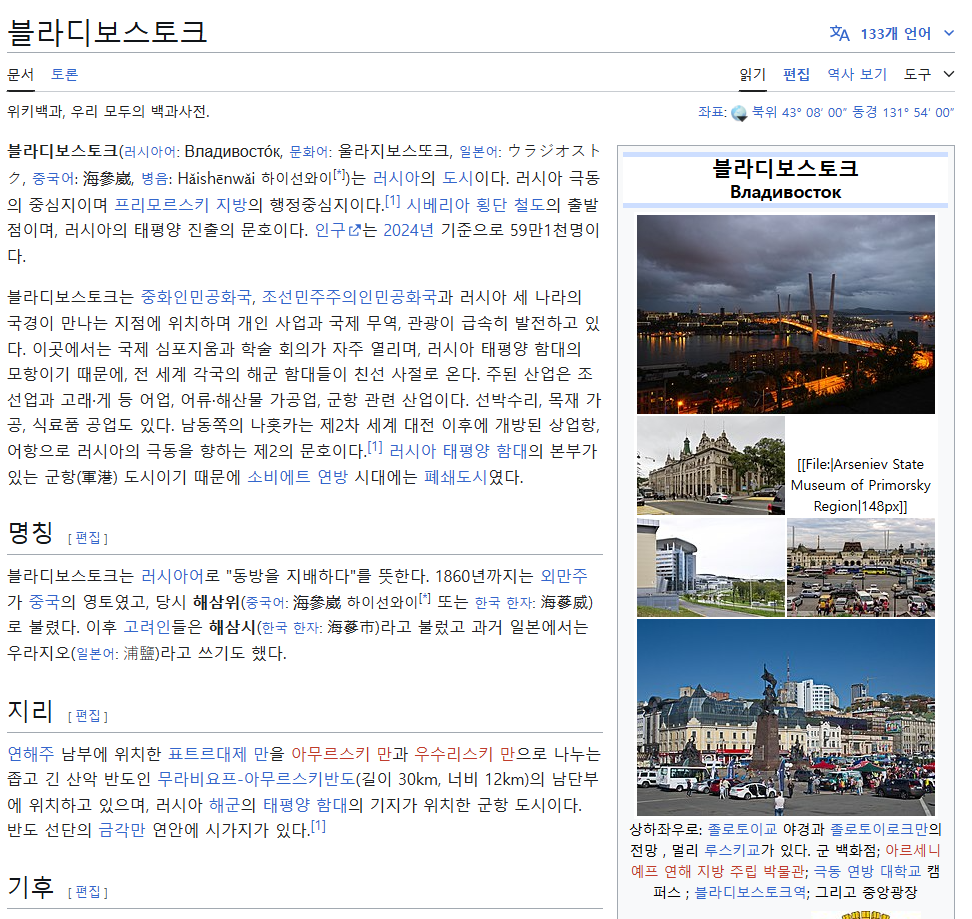
Task: Open the 고려인 link
Action: coord(147,627)
